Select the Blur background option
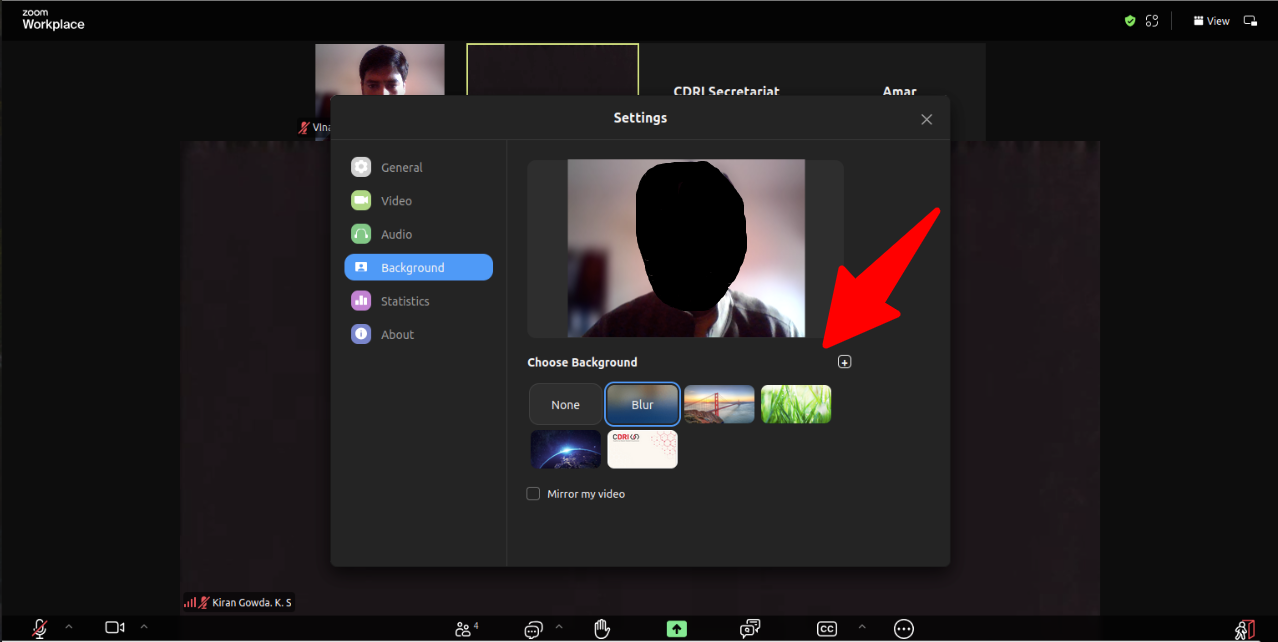This screenshot has width=1278, height=642. tap(643, 404)
